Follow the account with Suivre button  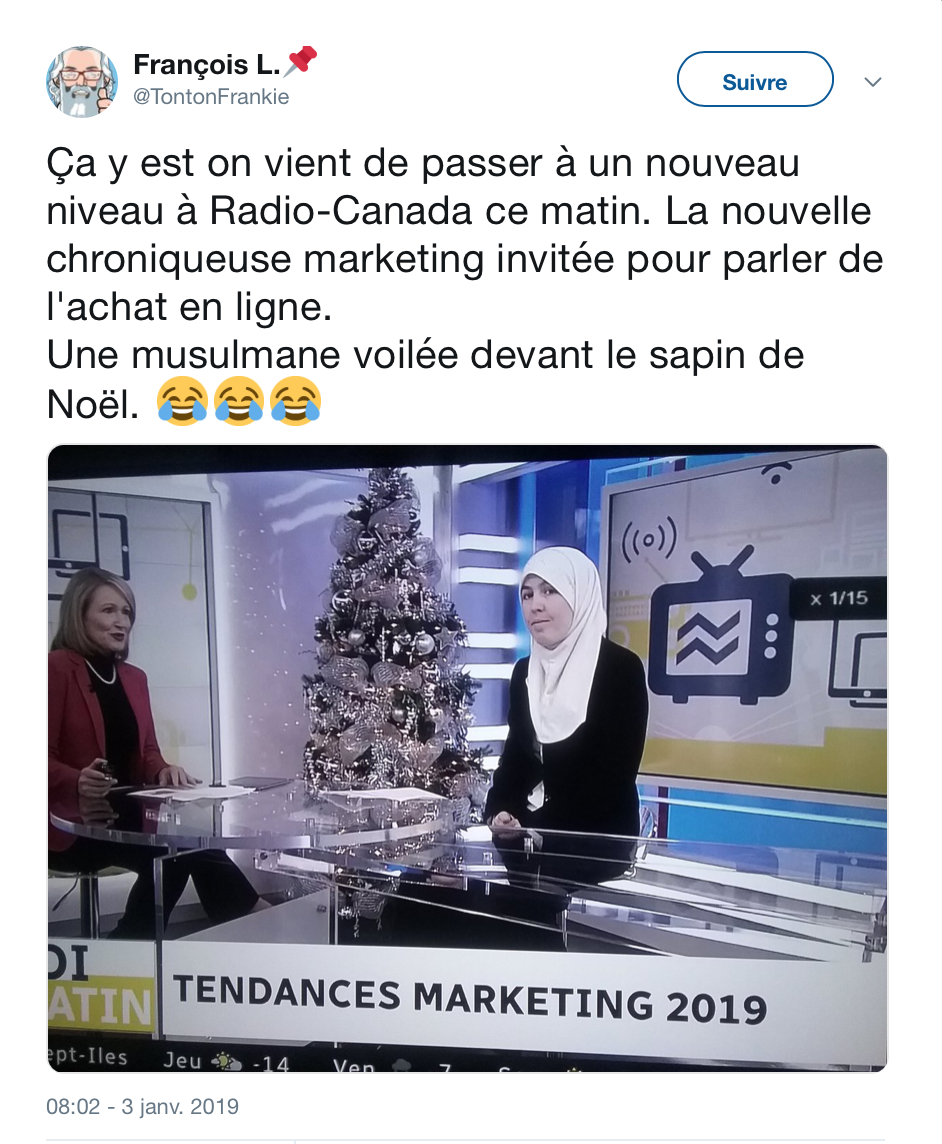[x=755, y=80]
